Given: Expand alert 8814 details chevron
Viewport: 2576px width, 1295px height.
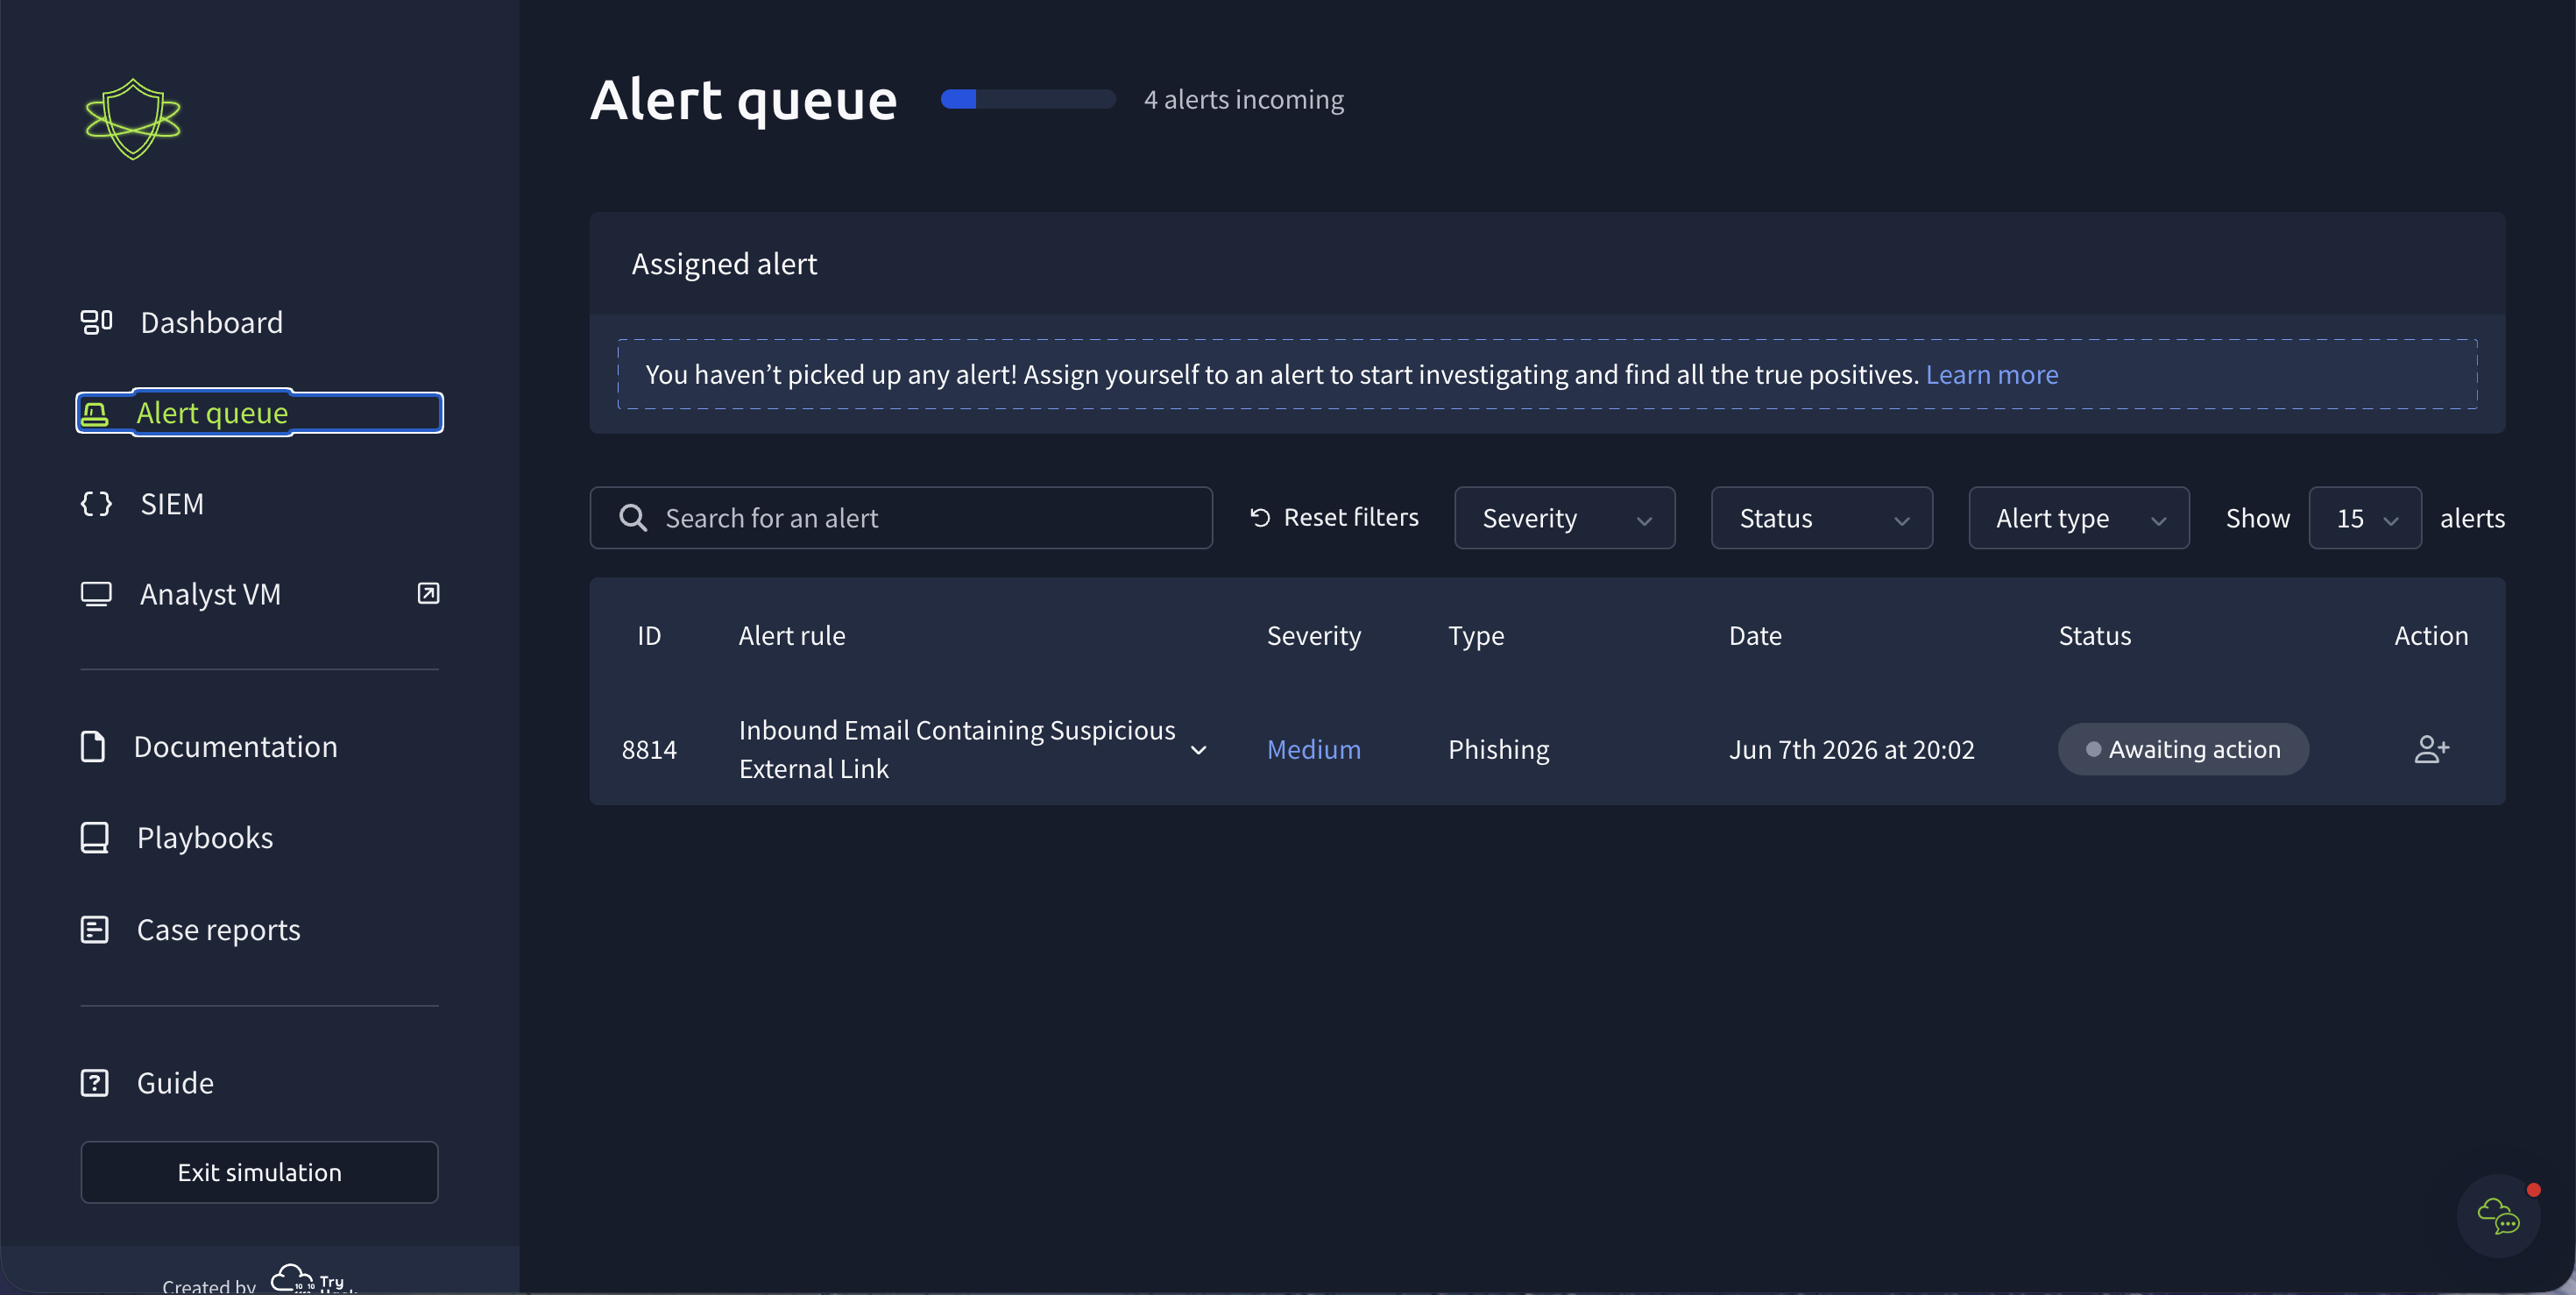Looking at the screenshot, I should (1198, 750).
